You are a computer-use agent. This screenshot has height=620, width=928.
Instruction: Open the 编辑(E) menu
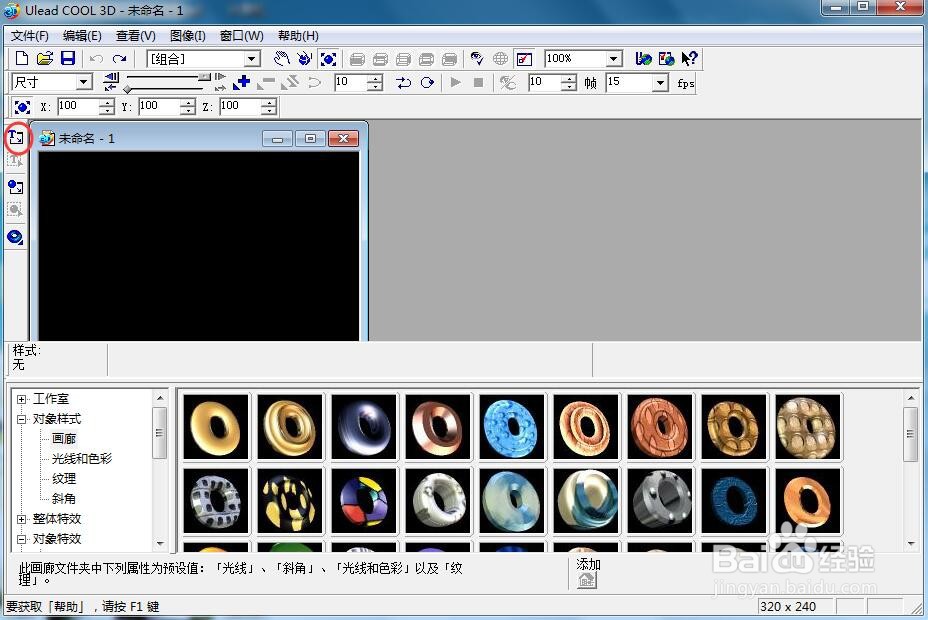82,35
